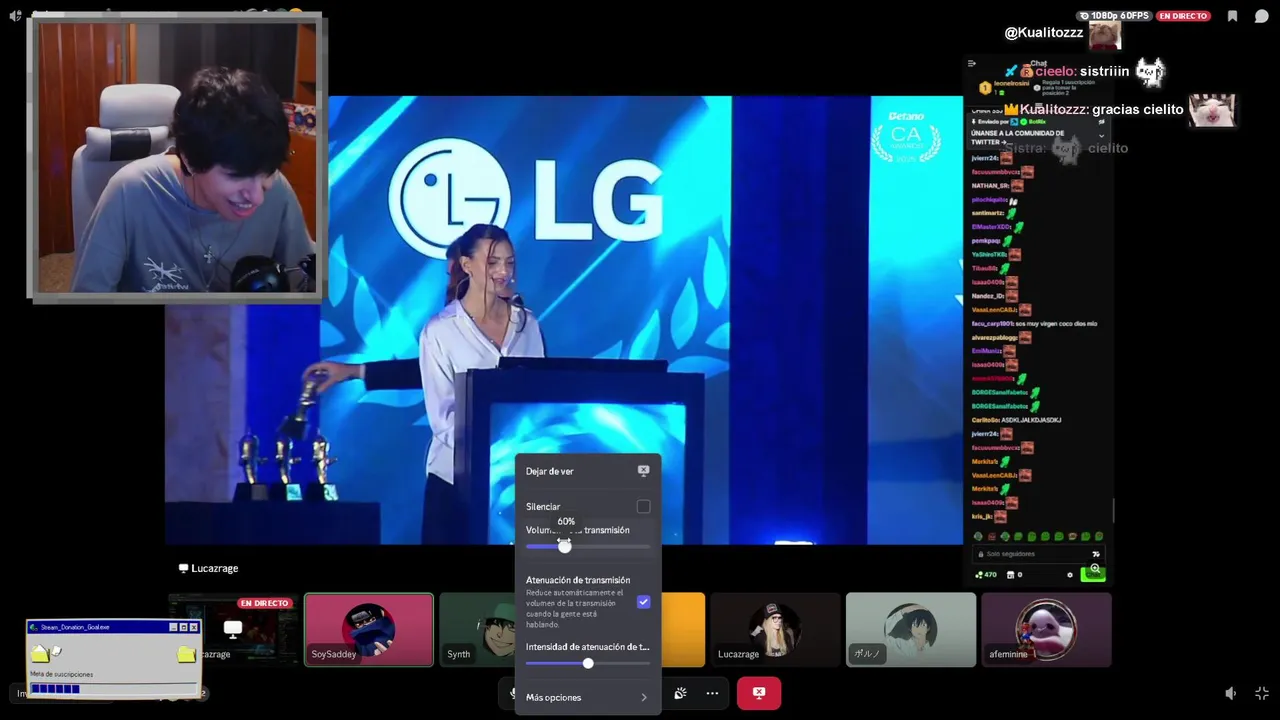Image resolution: width=1280 pixels, height=720 pixels.
Task: Select Dejar de ver menu entry
Action: 588,471
